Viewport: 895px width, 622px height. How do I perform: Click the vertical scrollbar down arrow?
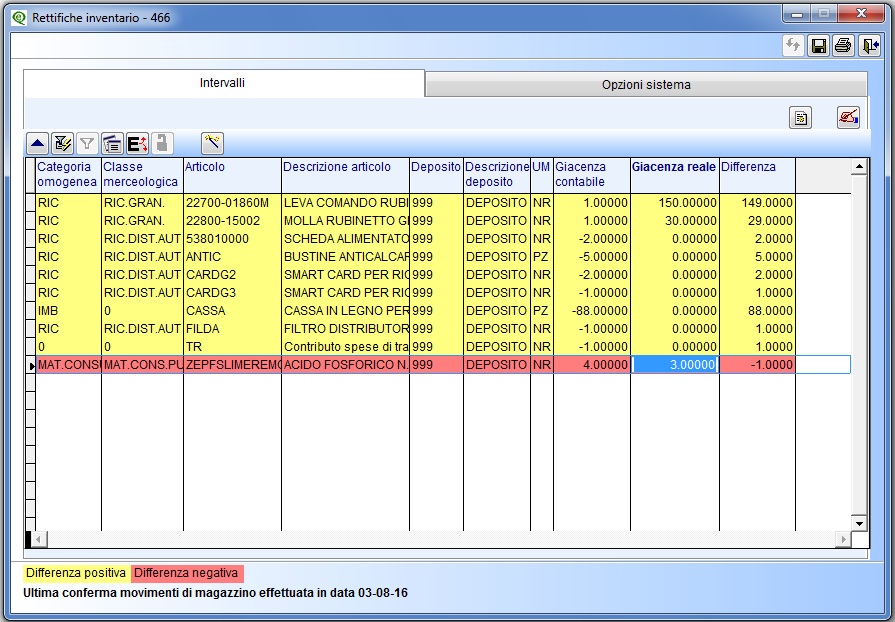tap(858, 523)
